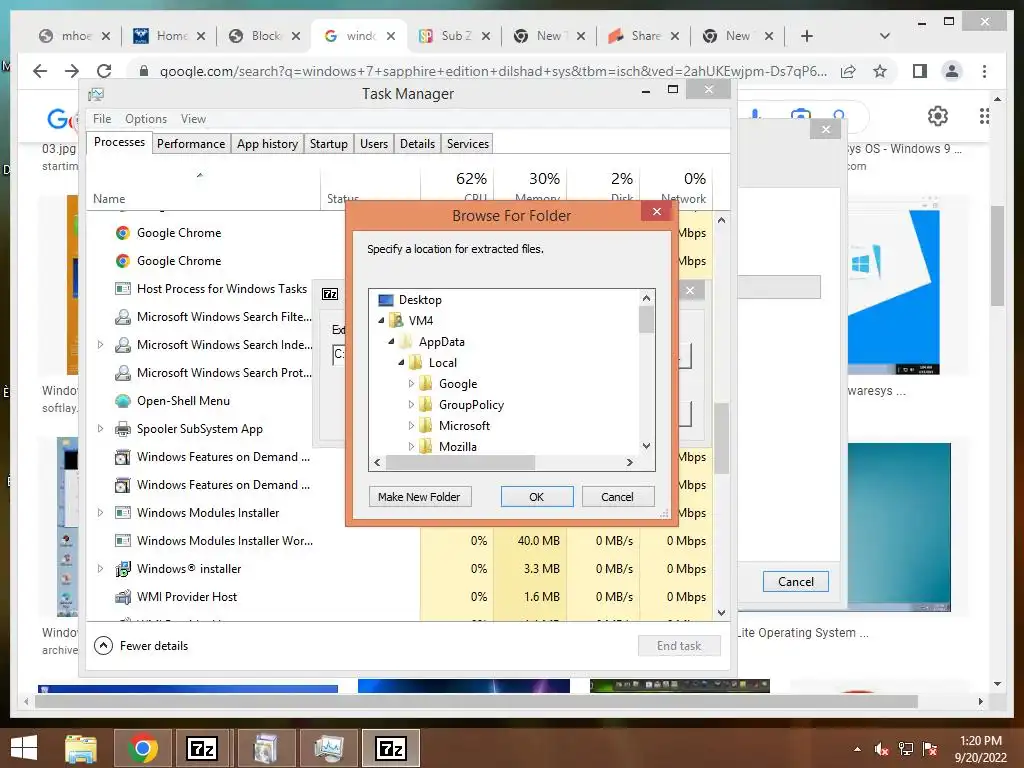Select the GroupPolicy folder
1024x768 pixels.
pos(471,405)
